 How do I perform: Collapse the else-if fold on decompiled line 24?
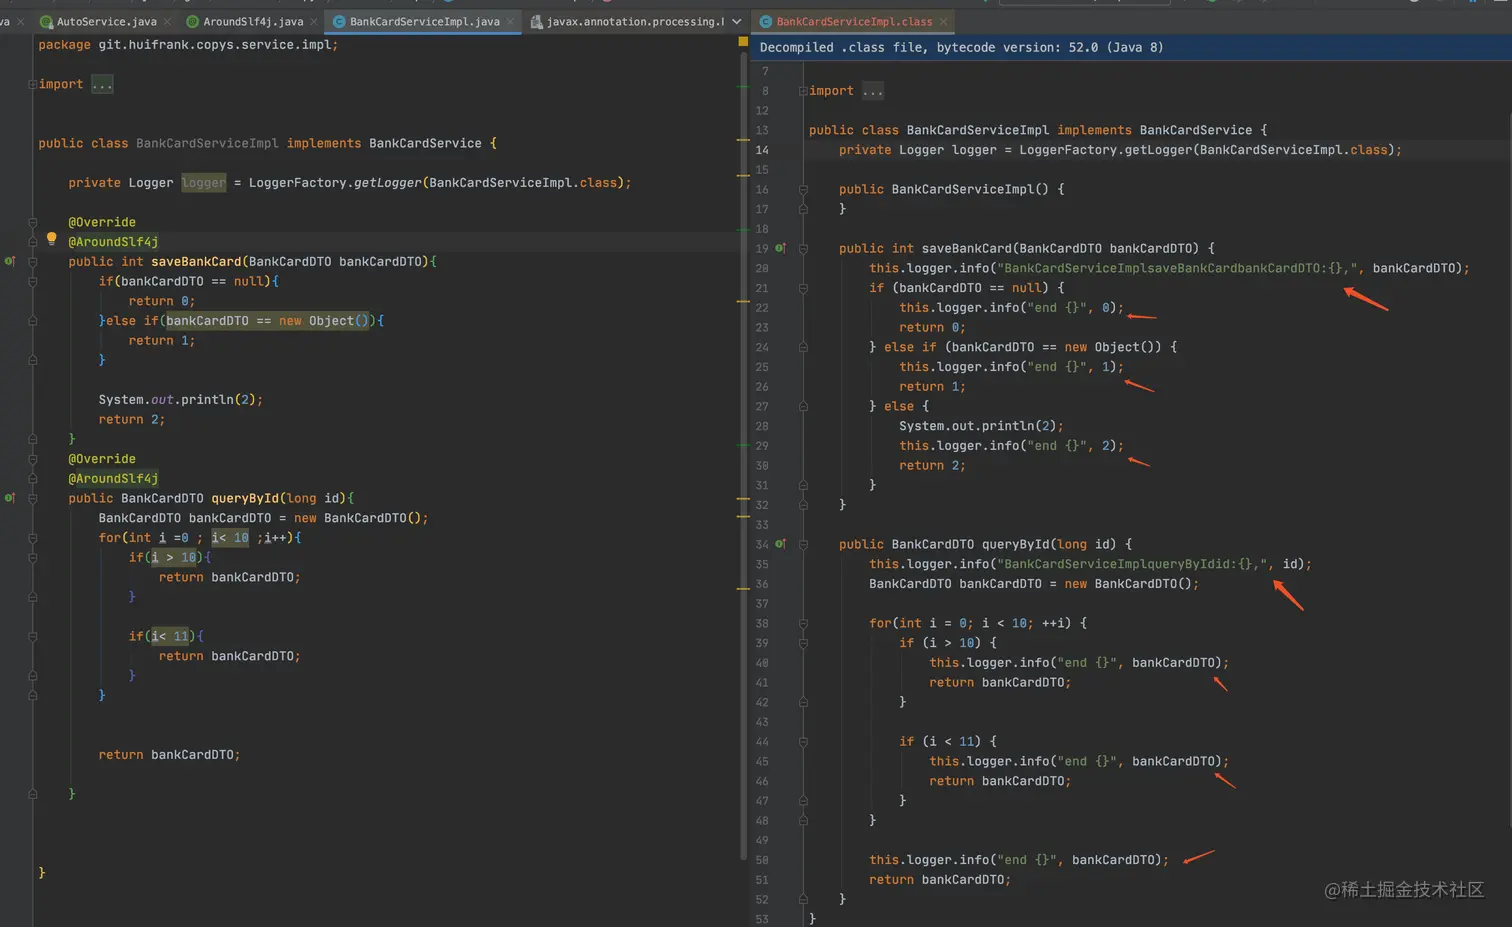[x=803, y=347]
